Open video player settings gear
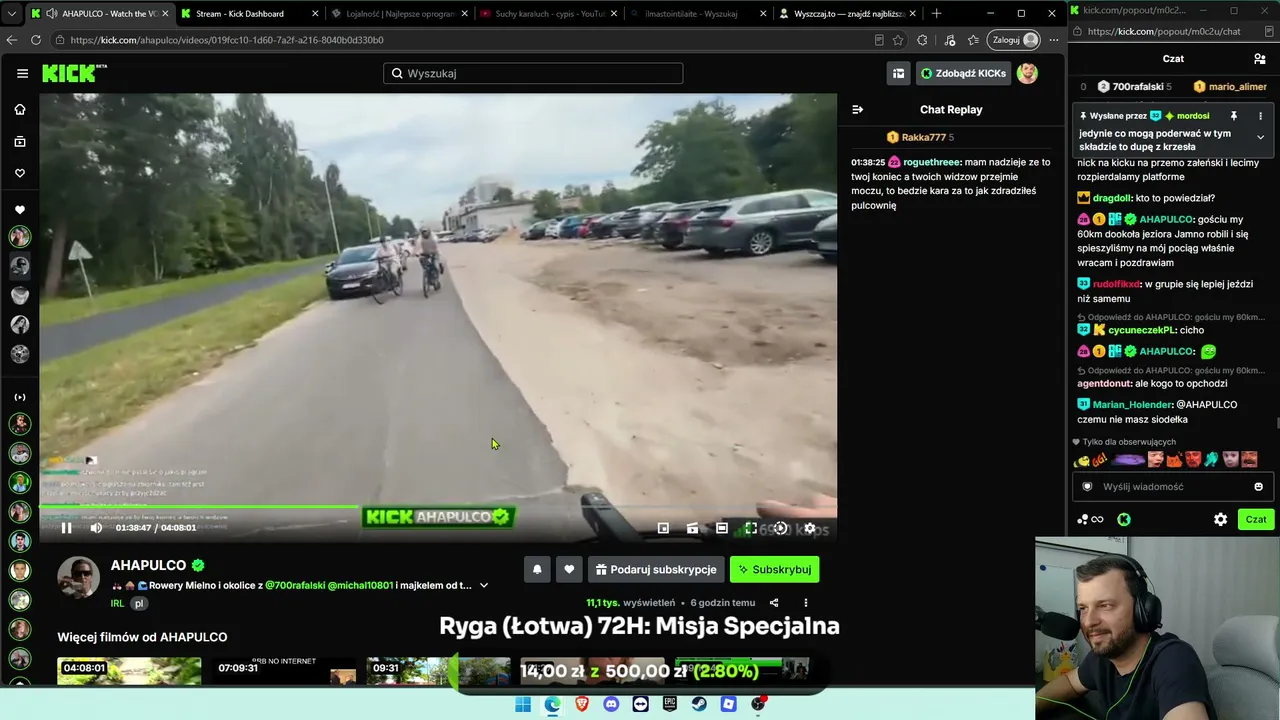Viewport: 1280px width, 720px height. pos(810,528)
